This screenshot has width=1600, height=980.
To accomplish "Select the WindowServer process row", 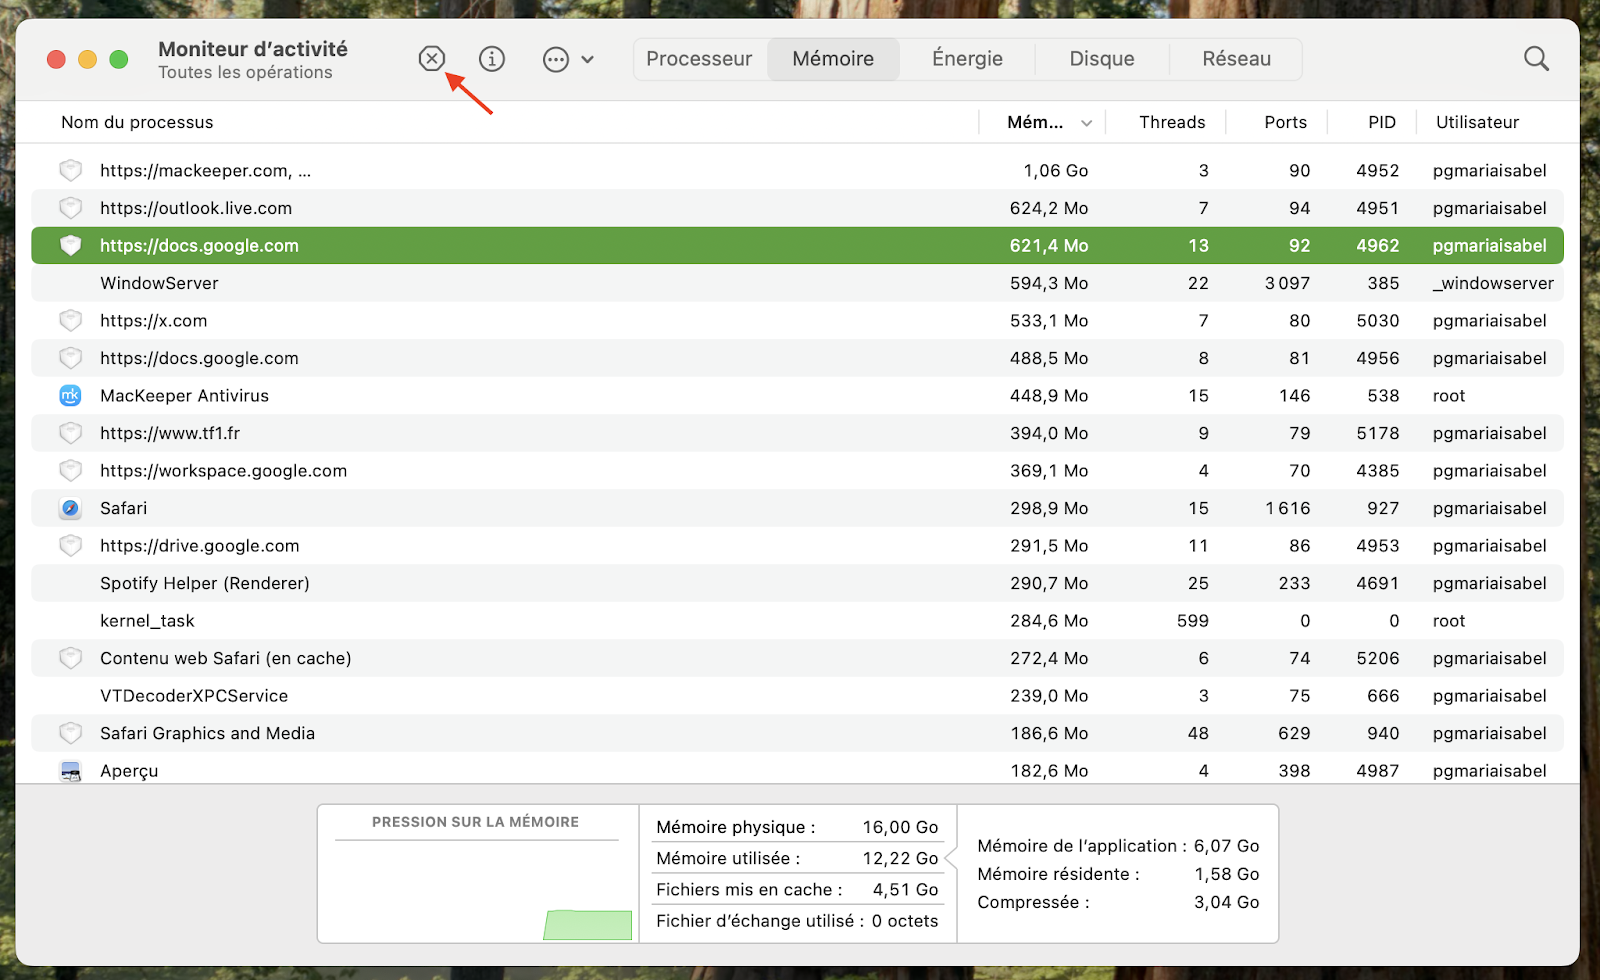I will [400, 283].
